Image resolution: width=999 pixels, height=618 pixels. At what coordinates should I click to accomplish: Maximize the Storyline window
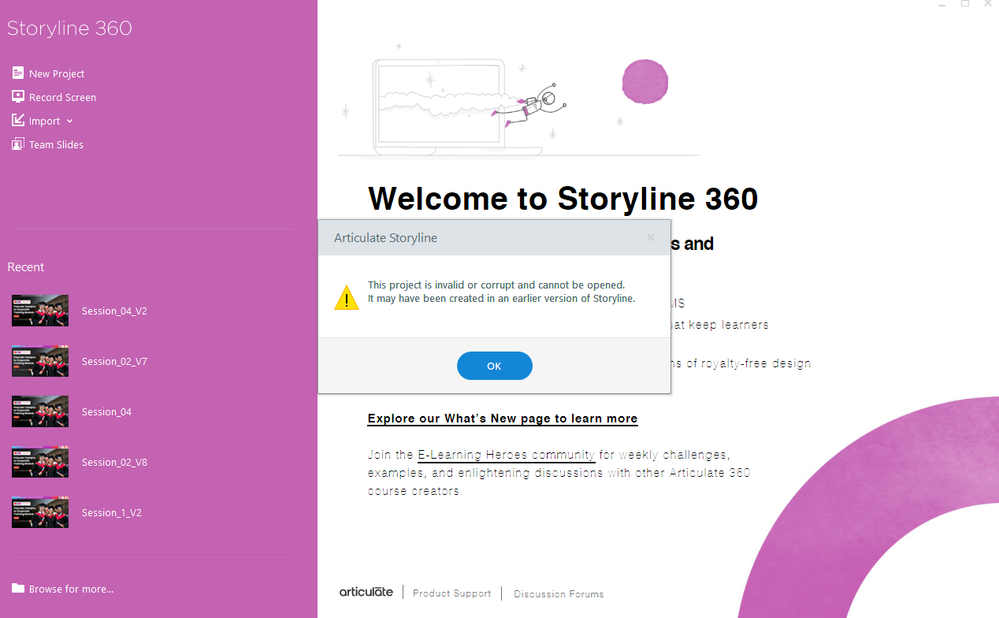[x=965, y=4]
